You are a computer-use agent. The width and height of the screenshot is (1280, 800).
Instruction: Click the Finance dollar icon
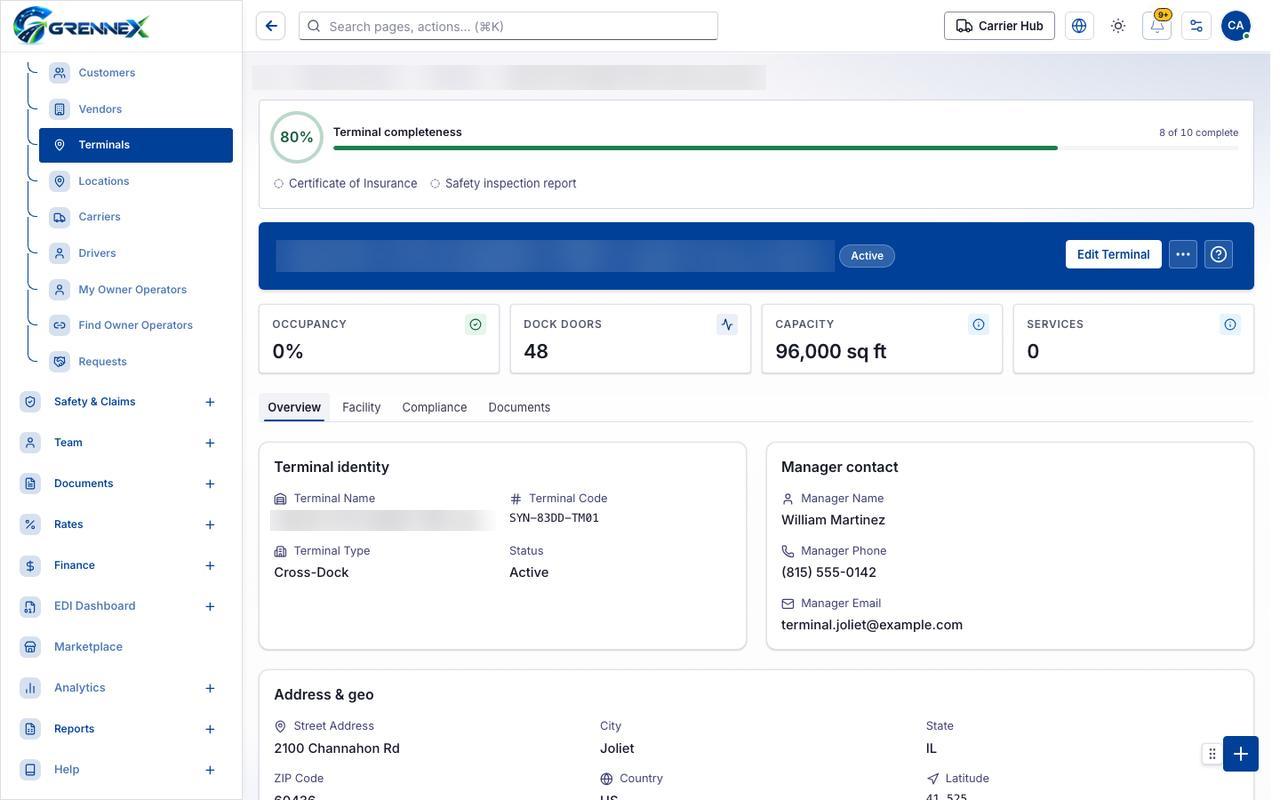[x=30, y=566]
